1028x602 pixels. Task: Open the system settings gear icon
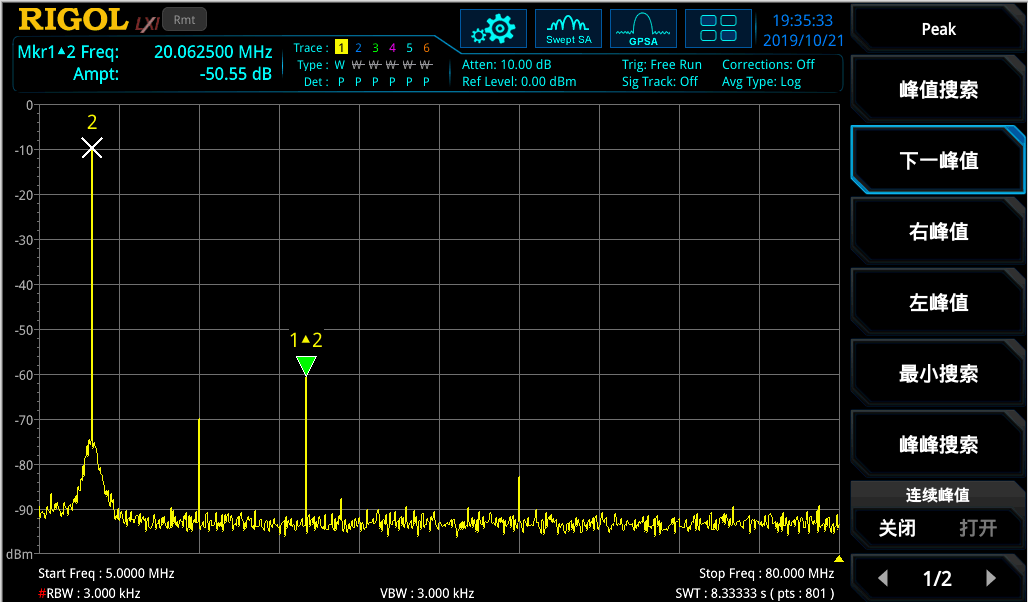(492, 28)
